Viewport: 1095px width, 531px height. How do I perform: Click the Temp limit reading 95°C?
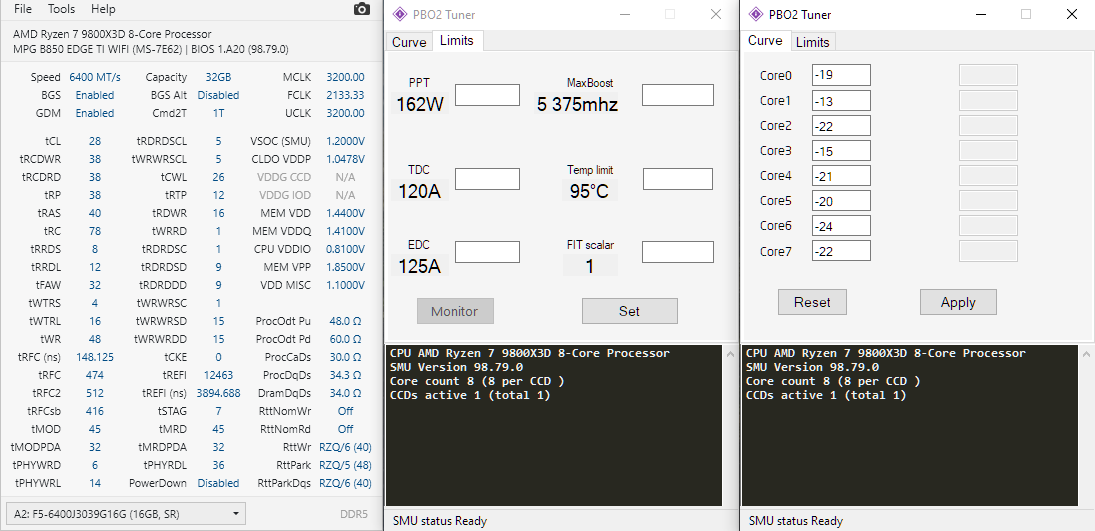point(589,191)
